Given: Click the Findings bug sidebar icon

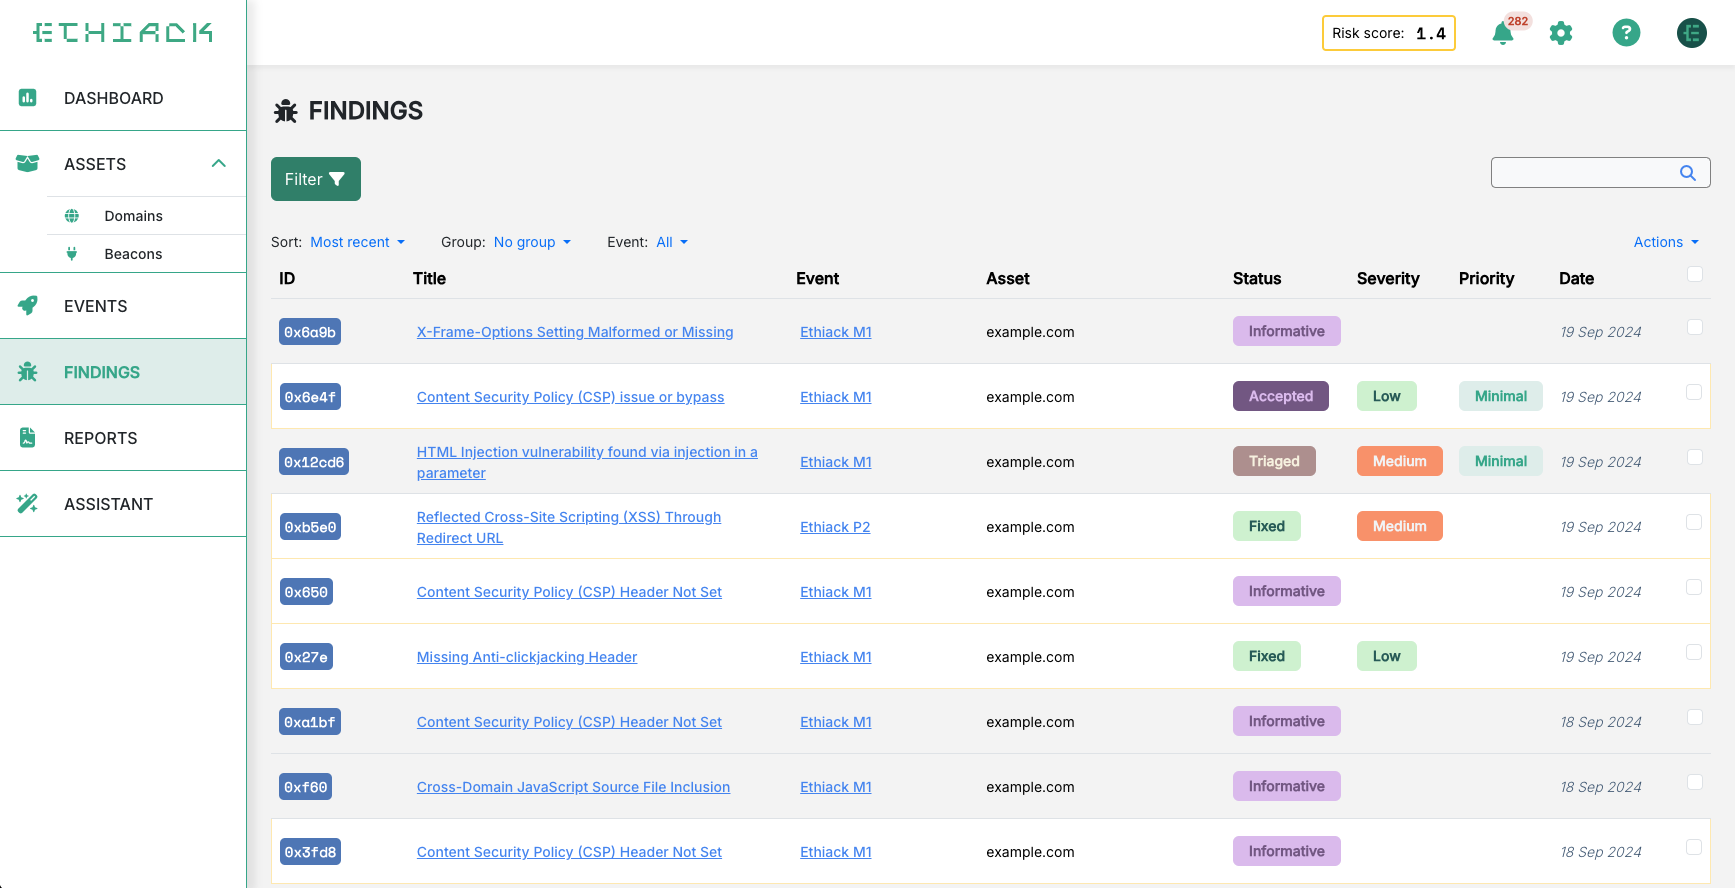Looking at the screenshot, I should pos(28,372).
